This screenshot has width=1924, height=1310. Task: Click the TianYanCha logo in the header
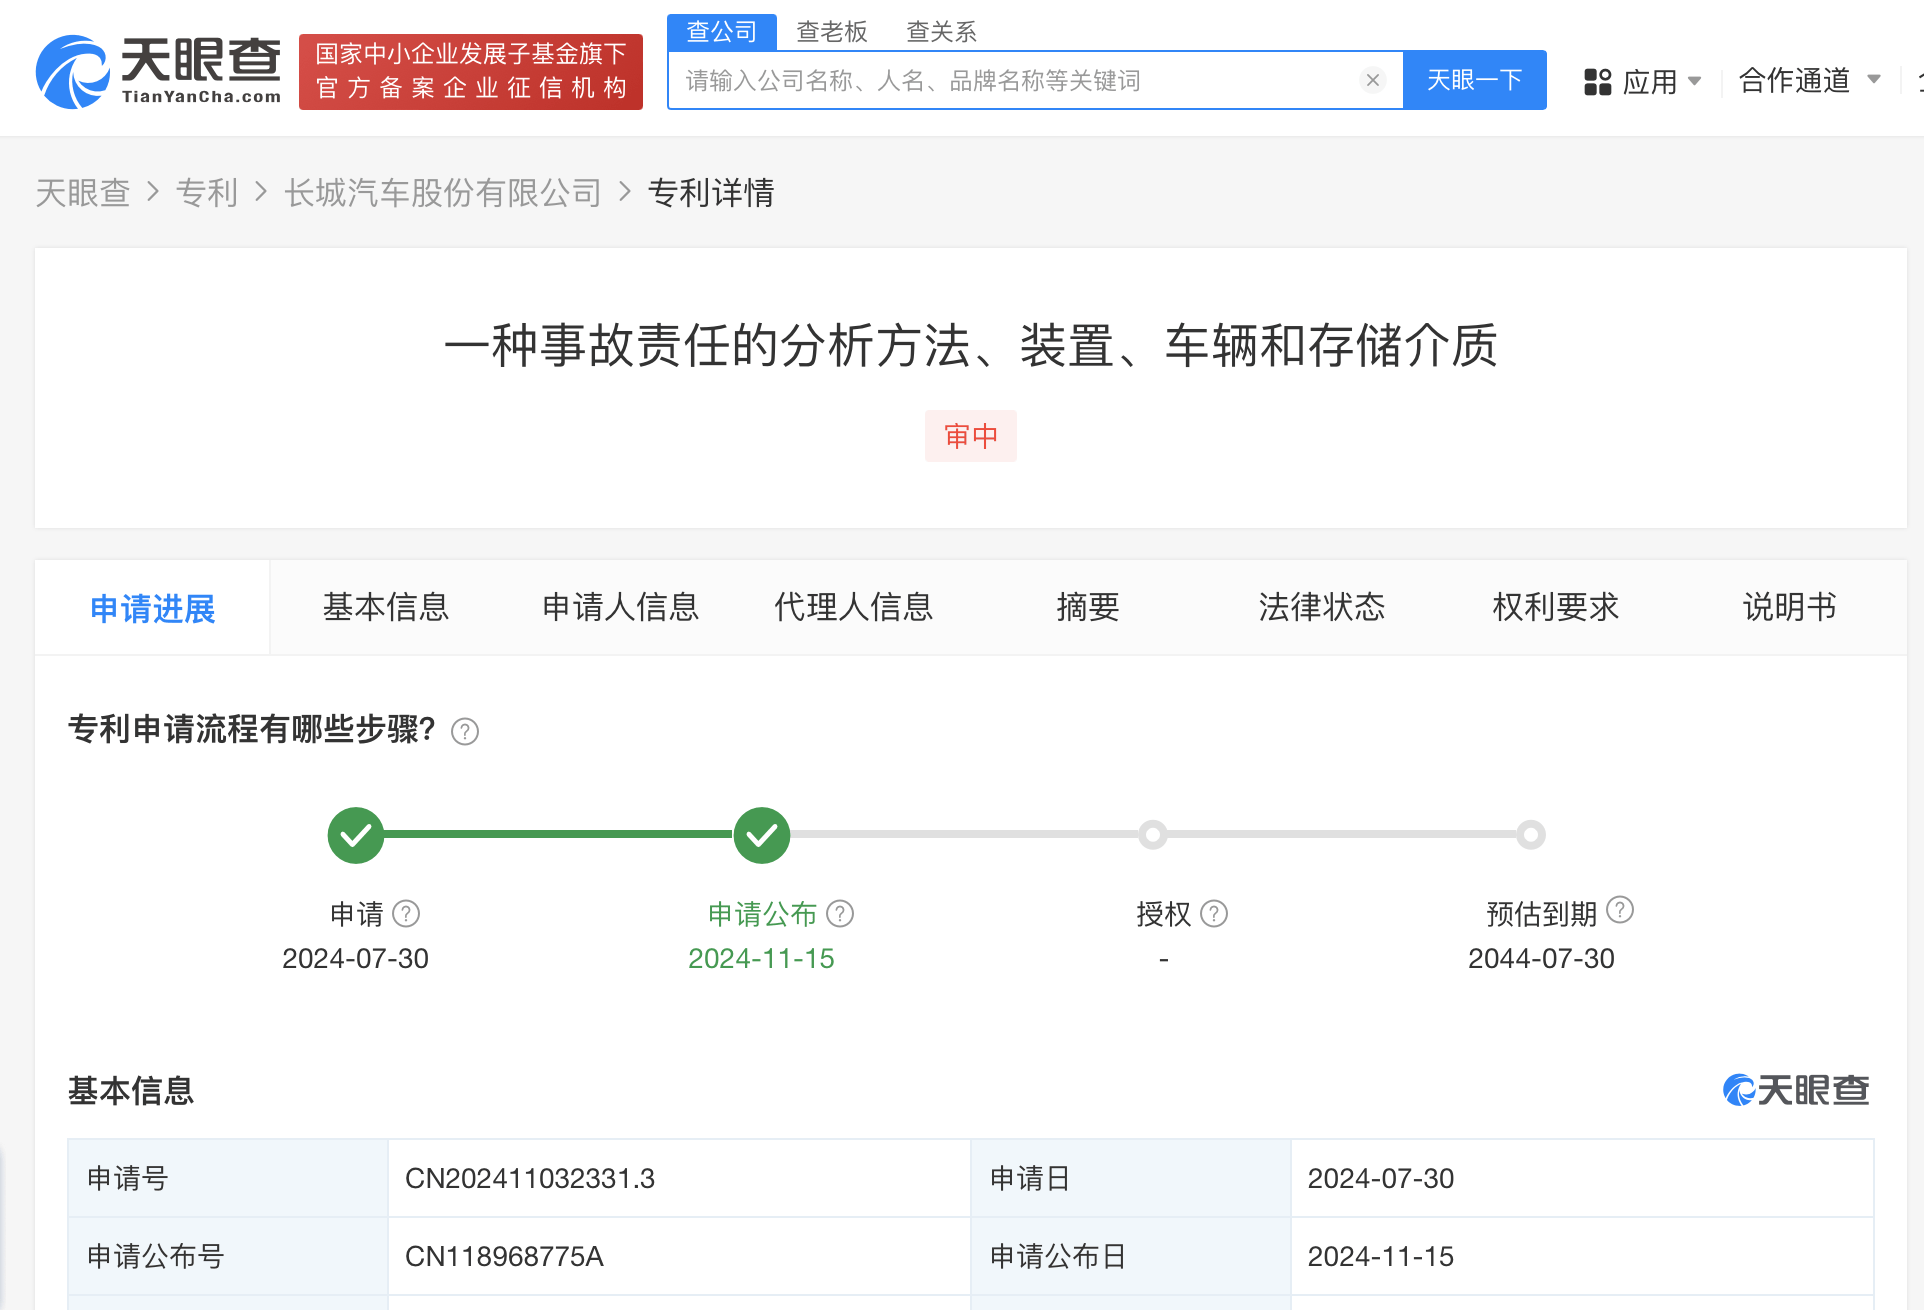[158, 71]
